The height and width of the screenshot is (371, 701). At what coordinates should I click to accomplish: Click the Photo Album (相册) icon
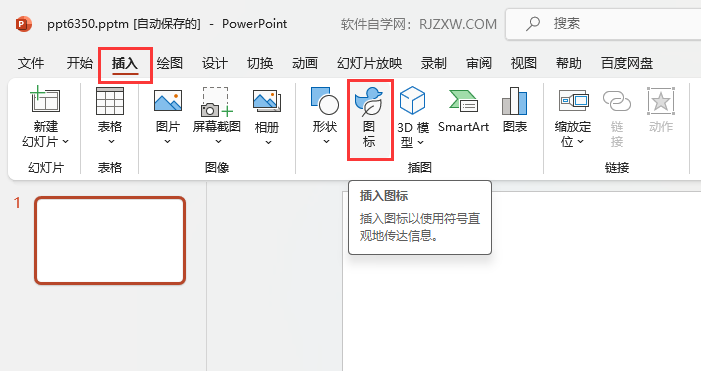[x=267, y=101]
